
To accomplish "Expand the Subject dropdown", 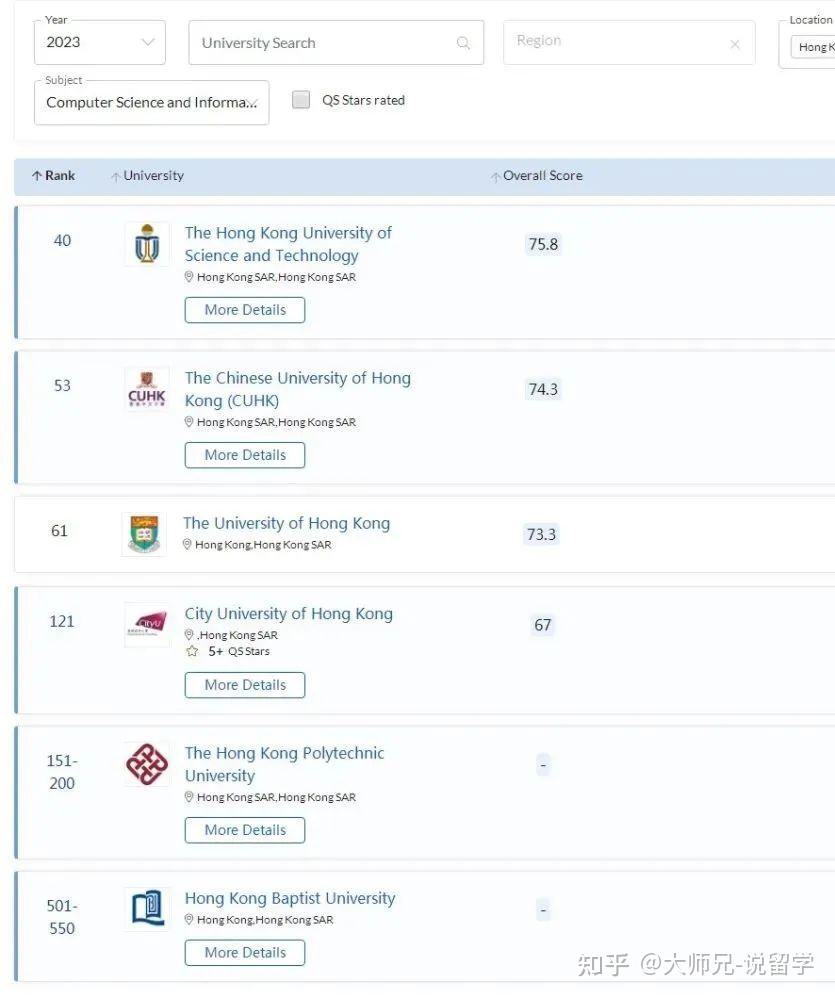I will [x=151, y=102].
